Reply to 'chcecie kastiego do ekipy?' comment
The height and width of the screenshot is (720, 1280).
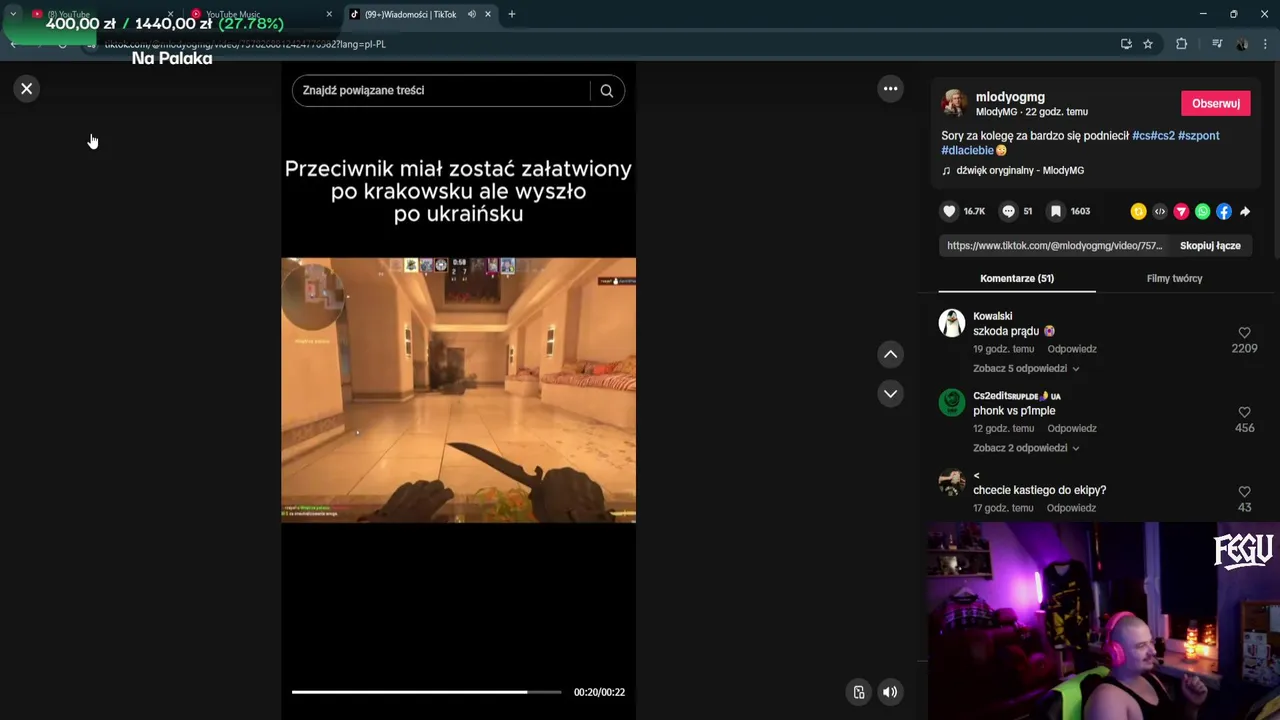[x=1071, y=508]
